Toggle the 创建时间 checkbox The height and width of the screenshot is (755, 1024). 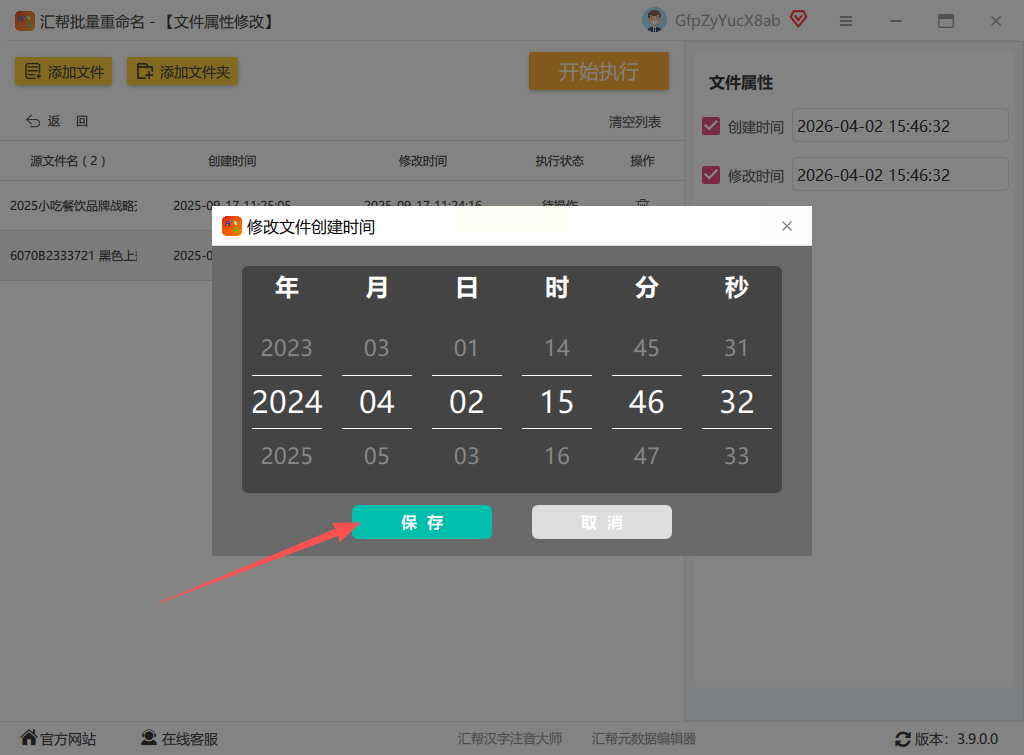coord(711,126)
